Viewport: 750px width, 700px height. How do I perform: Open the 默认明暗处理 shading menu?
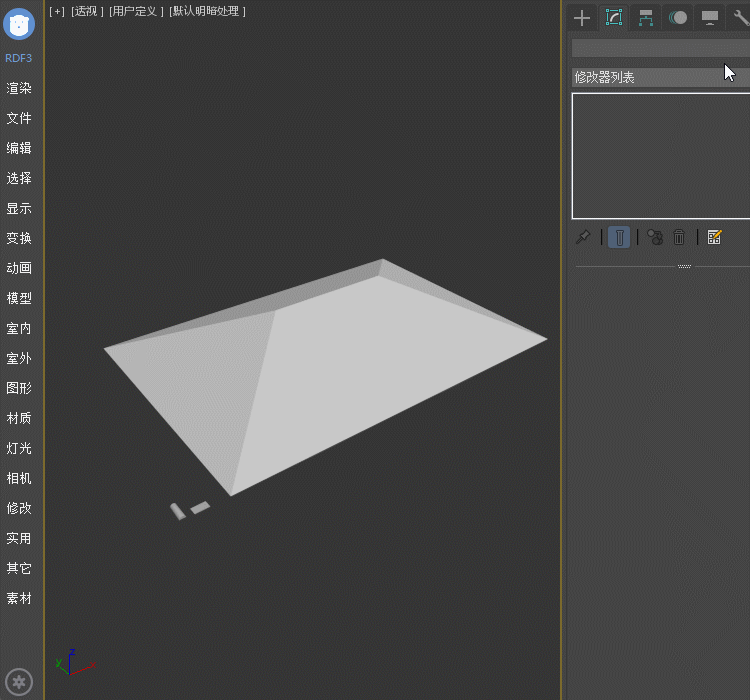pos(207,11)
